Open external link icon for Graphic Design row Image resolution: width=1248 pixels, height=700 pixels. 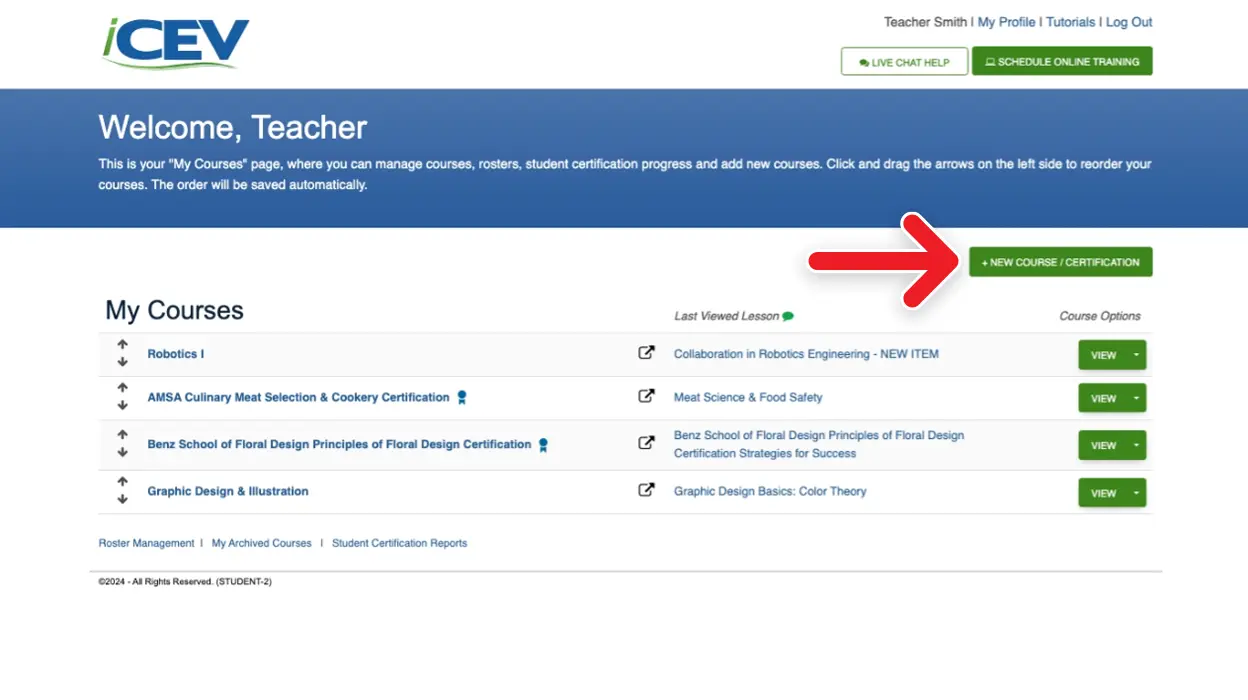coord(646,490)
